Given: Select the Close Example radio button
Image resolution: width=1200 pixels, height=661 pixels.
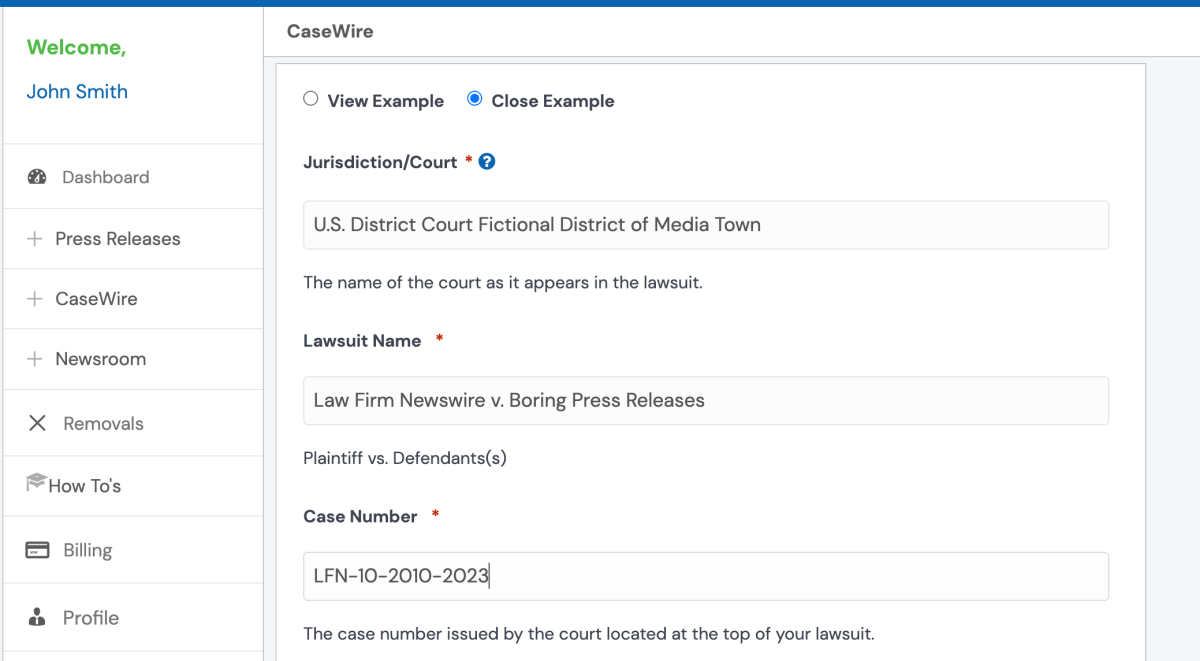Looking at the screenshot, I should pyautogui.click(x=474, y=99).
